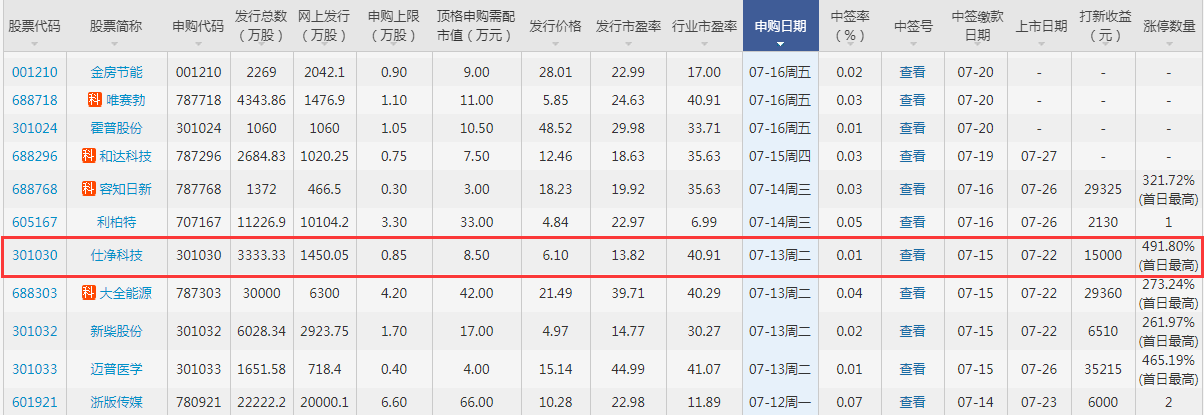This screenshot has height=415, width=1204.
Task: Open the 唯赛勃 stock name link
Action: pyautogui.click(x=125, y=100)
